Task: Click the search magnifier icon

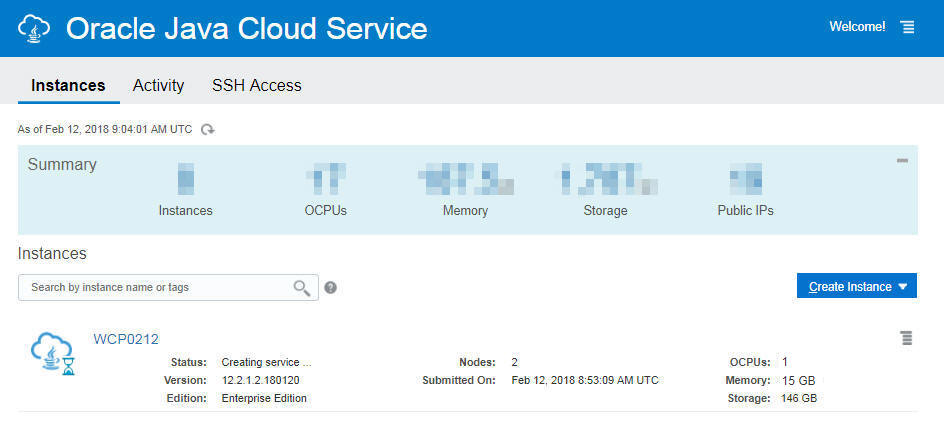Action: (302, 288)
